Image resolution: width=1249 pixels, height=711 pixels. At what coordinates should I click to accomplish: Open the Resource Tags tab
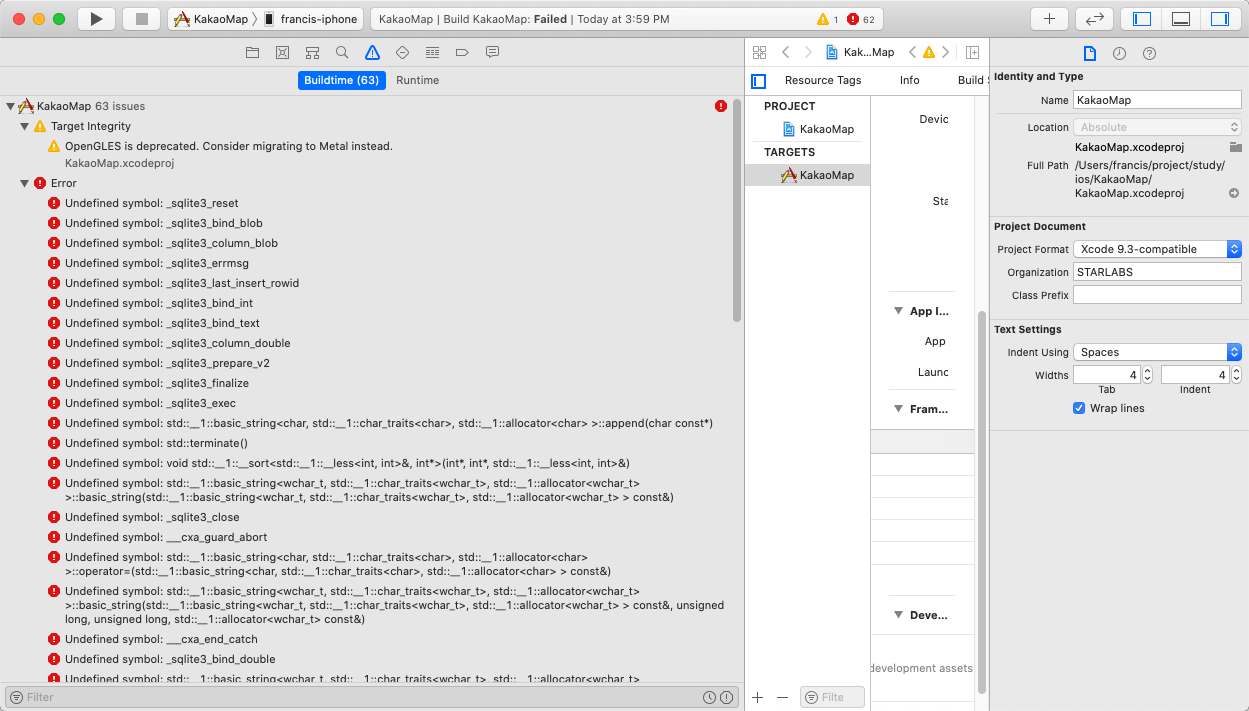pos(823,80)
